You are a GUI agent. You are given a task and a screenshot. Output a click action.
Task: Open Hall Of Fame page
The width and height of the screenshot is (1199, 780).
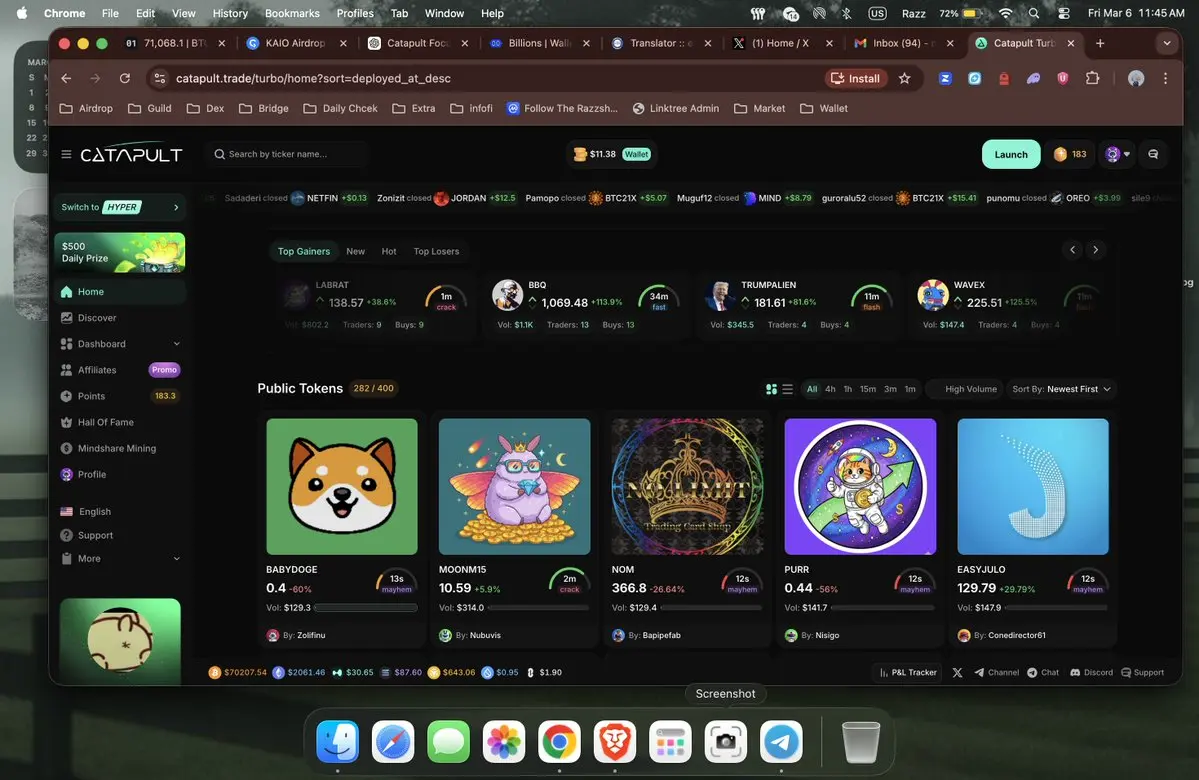click(120, 422)
